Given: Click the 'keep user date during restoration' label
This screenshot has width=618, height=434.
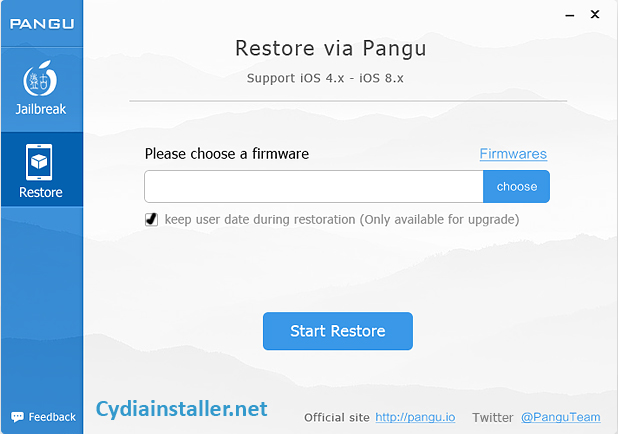Looking at the screenshot, I should (342, 219).
